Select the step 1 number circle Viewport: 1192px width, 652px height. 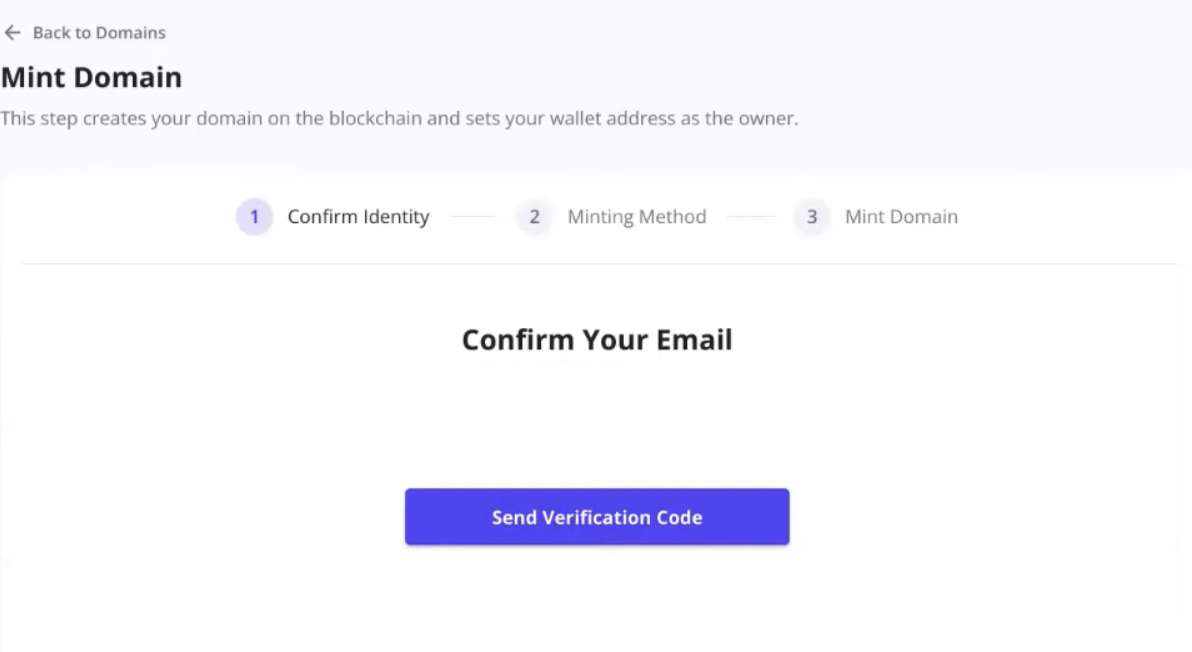[x=254, y=217]
